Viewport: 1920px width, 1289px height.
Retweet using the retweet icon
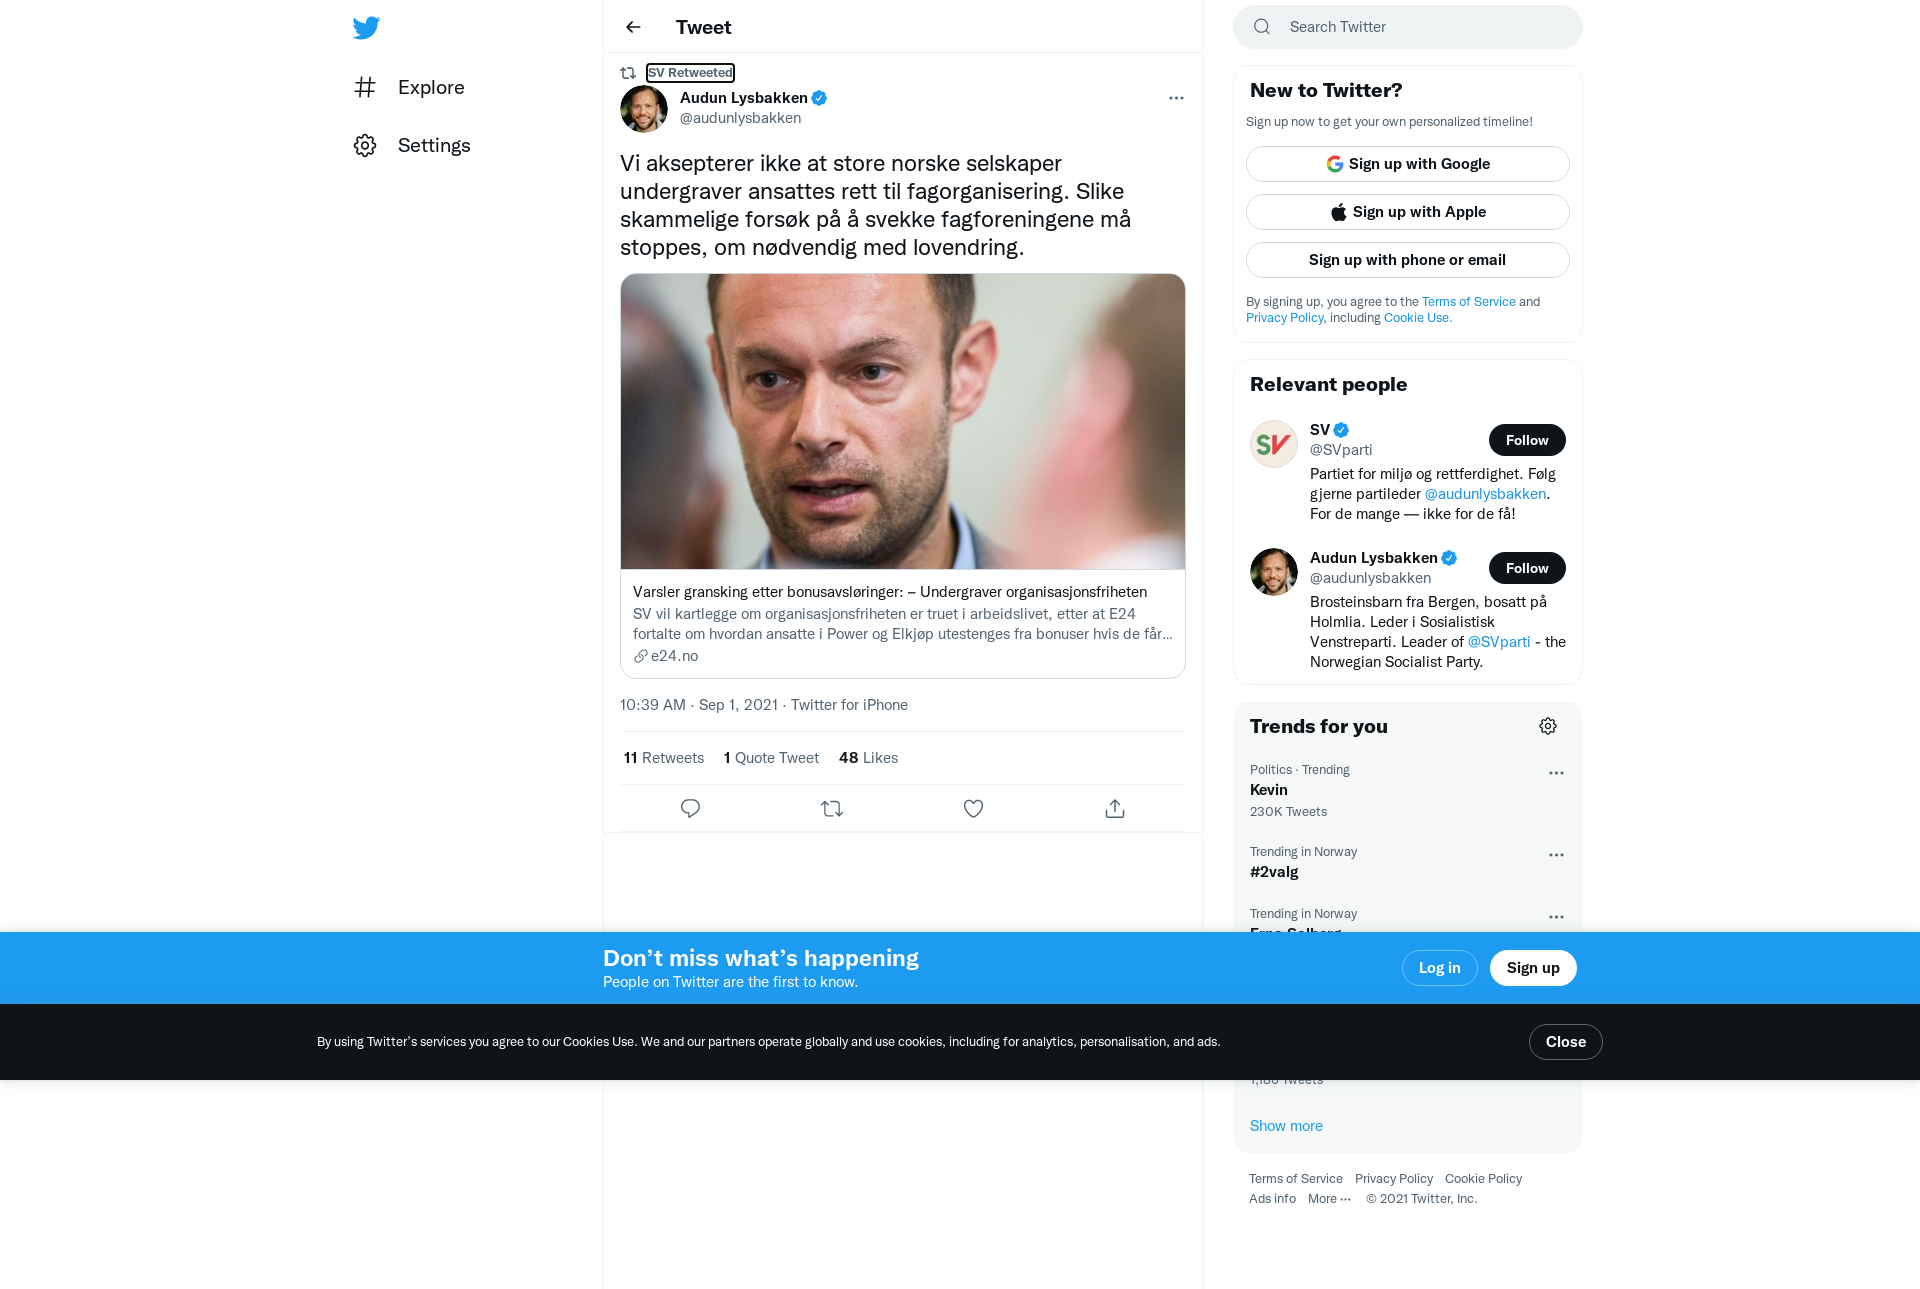[832, 808]
